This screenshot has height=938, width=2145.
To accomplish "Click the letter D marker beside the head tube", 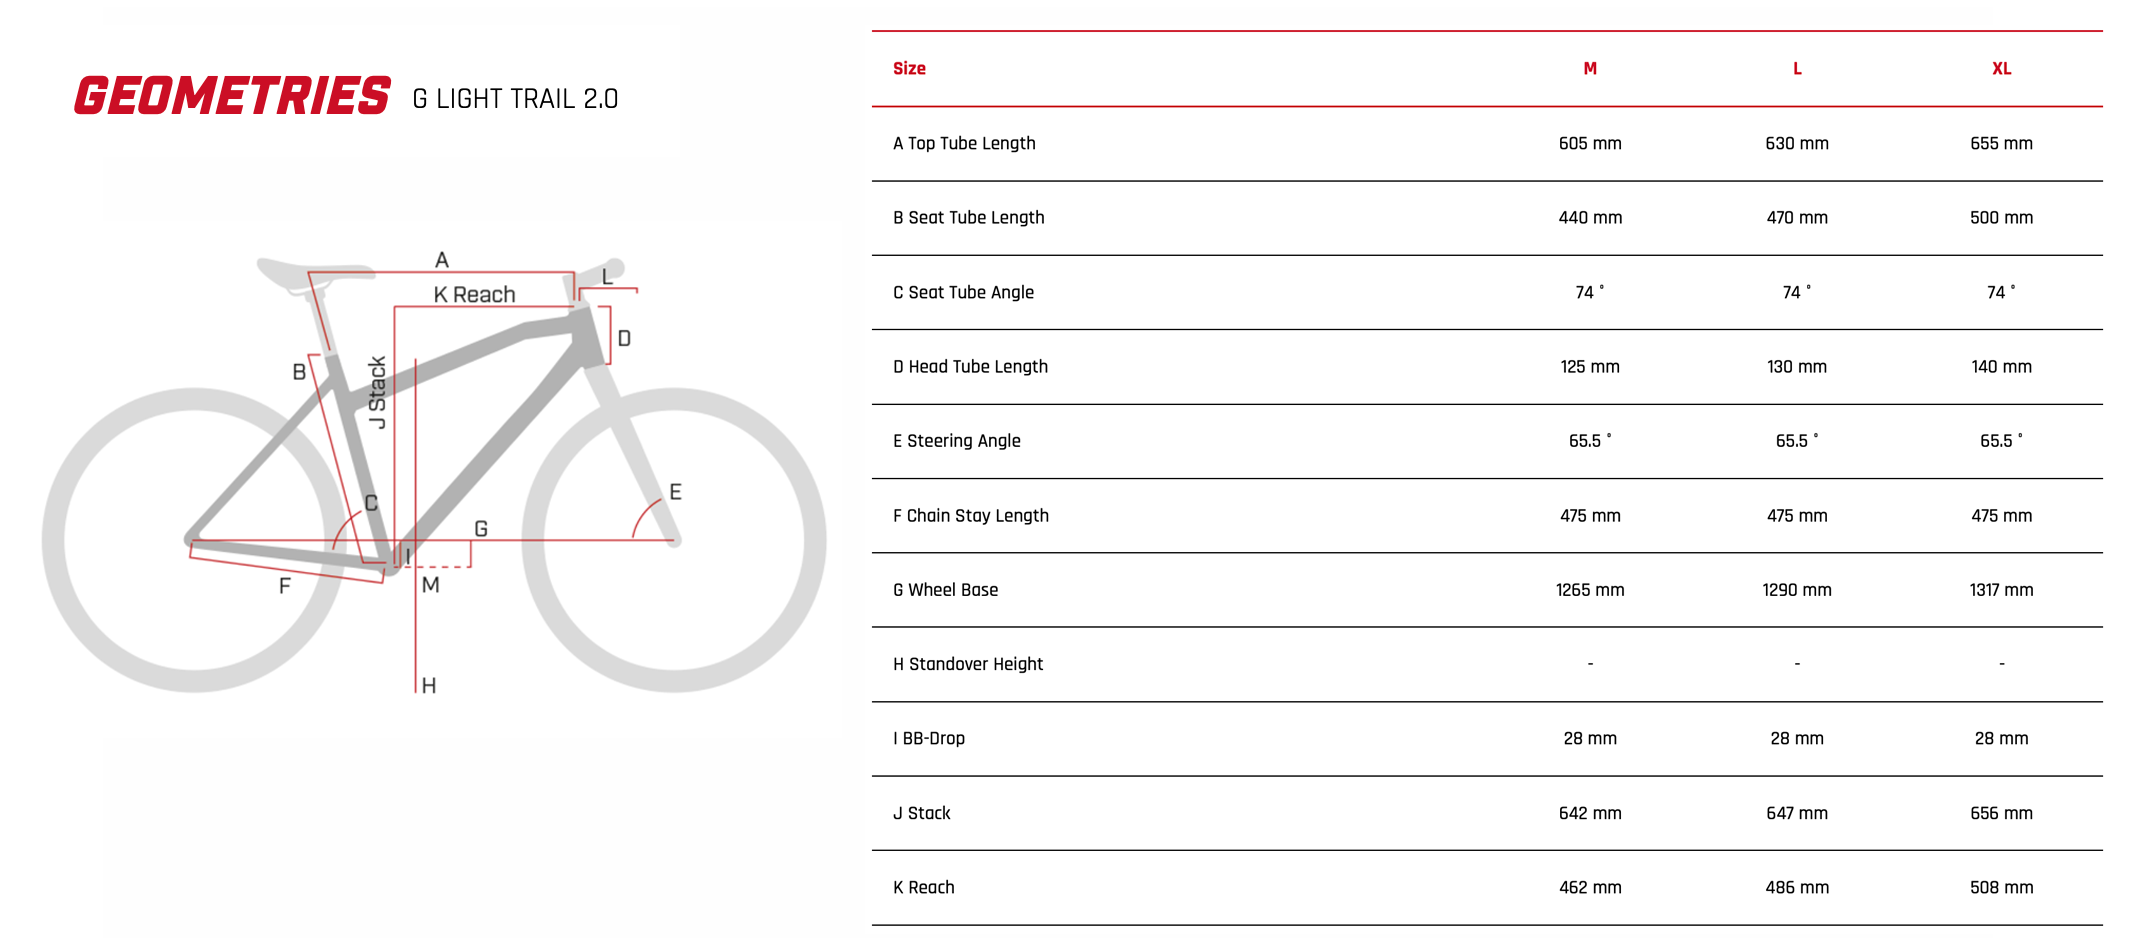I will [x=624, y=339].
